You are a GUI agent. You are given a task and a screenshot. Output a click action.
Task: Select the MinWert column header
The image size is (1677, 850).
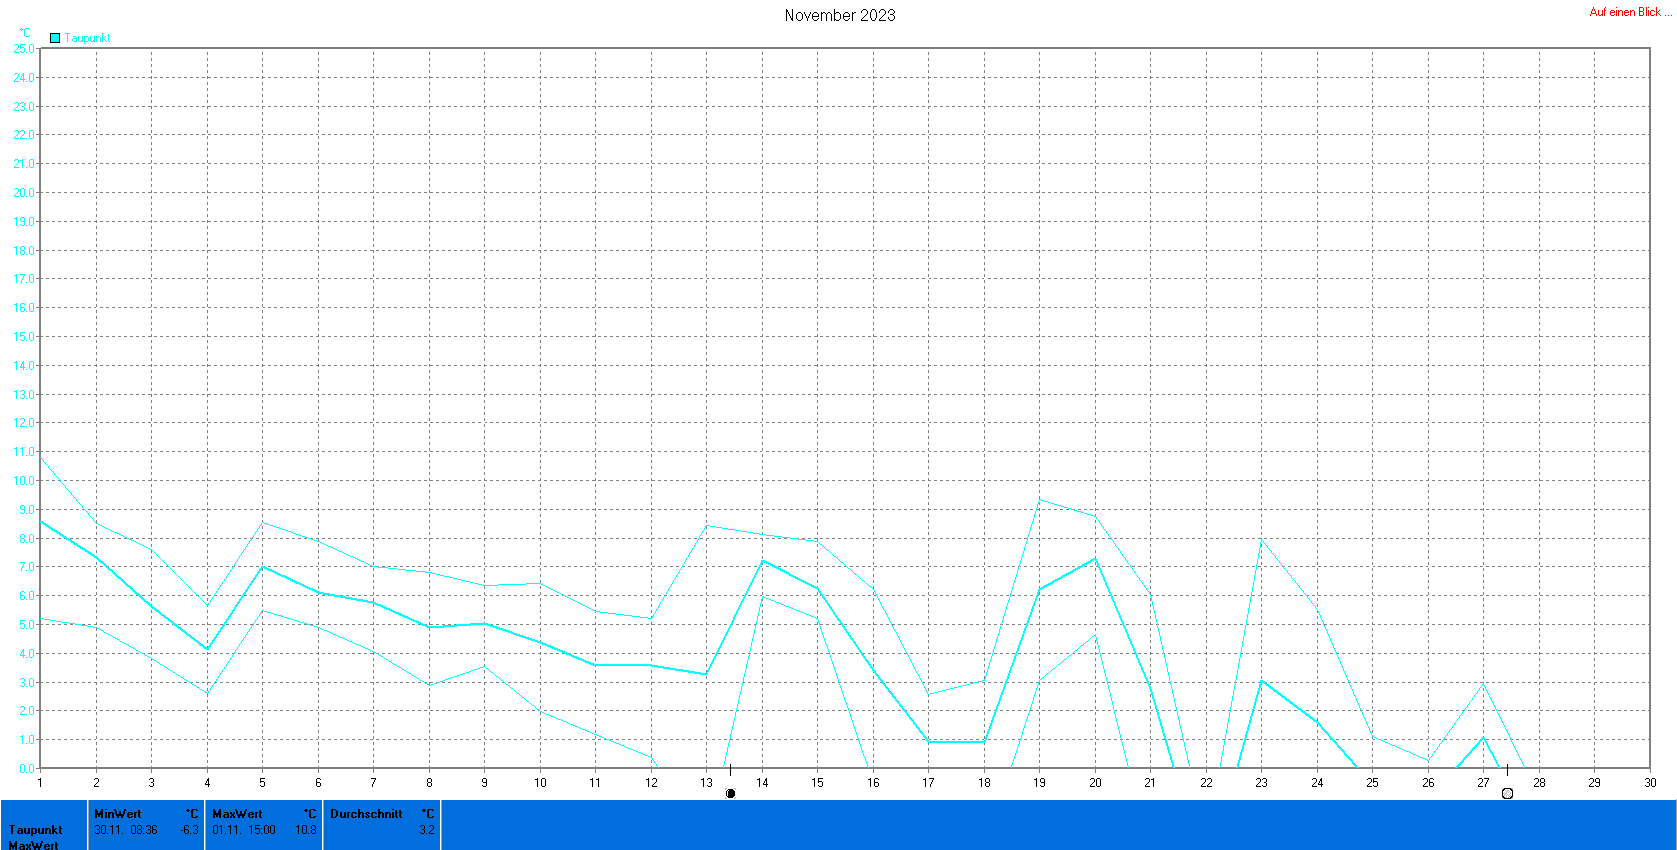pyautogui.click(x=118, y=814)
